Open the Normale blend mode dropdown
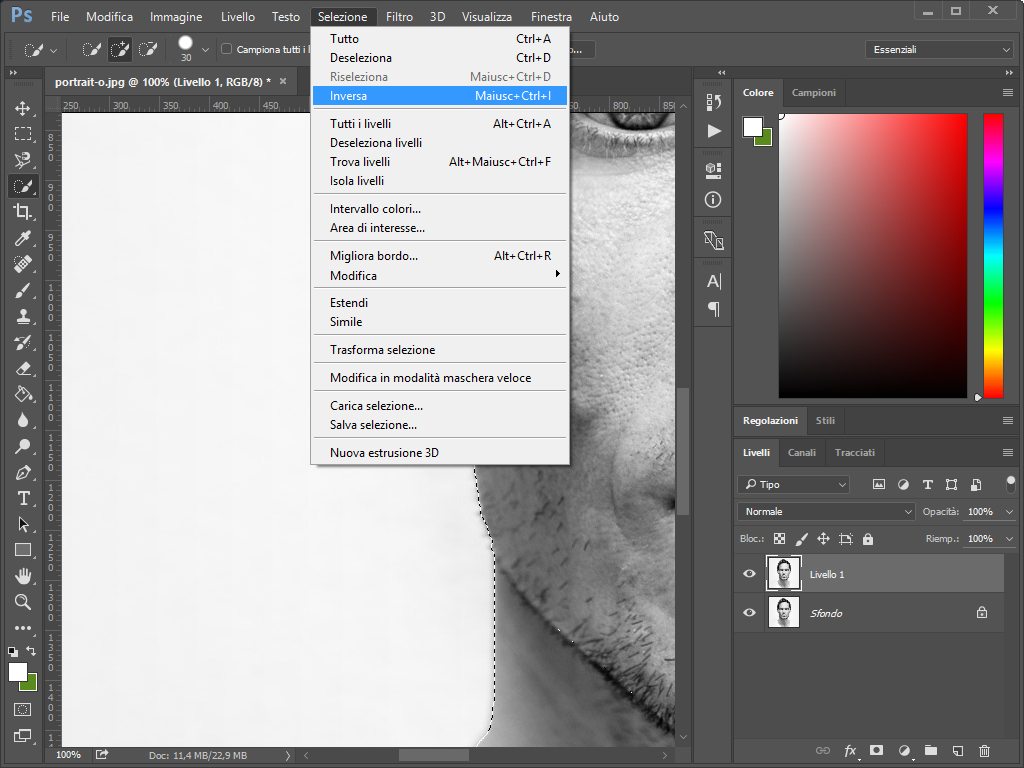Image resolution: width=1024 pixels, height=768 pixels. [826, 511]
